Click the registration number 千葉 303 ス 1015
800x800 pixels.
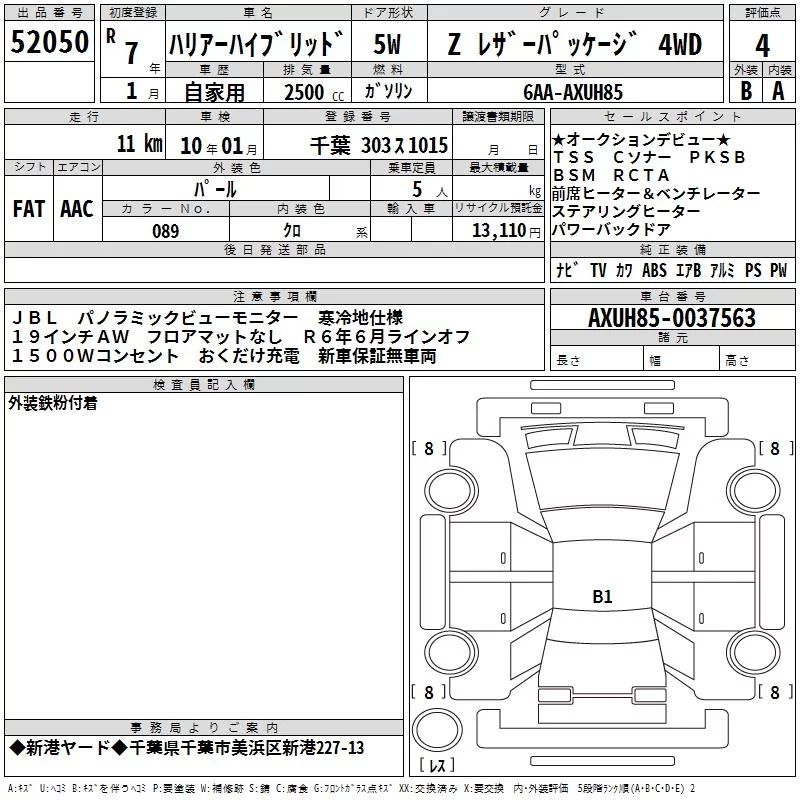point(379,146)
